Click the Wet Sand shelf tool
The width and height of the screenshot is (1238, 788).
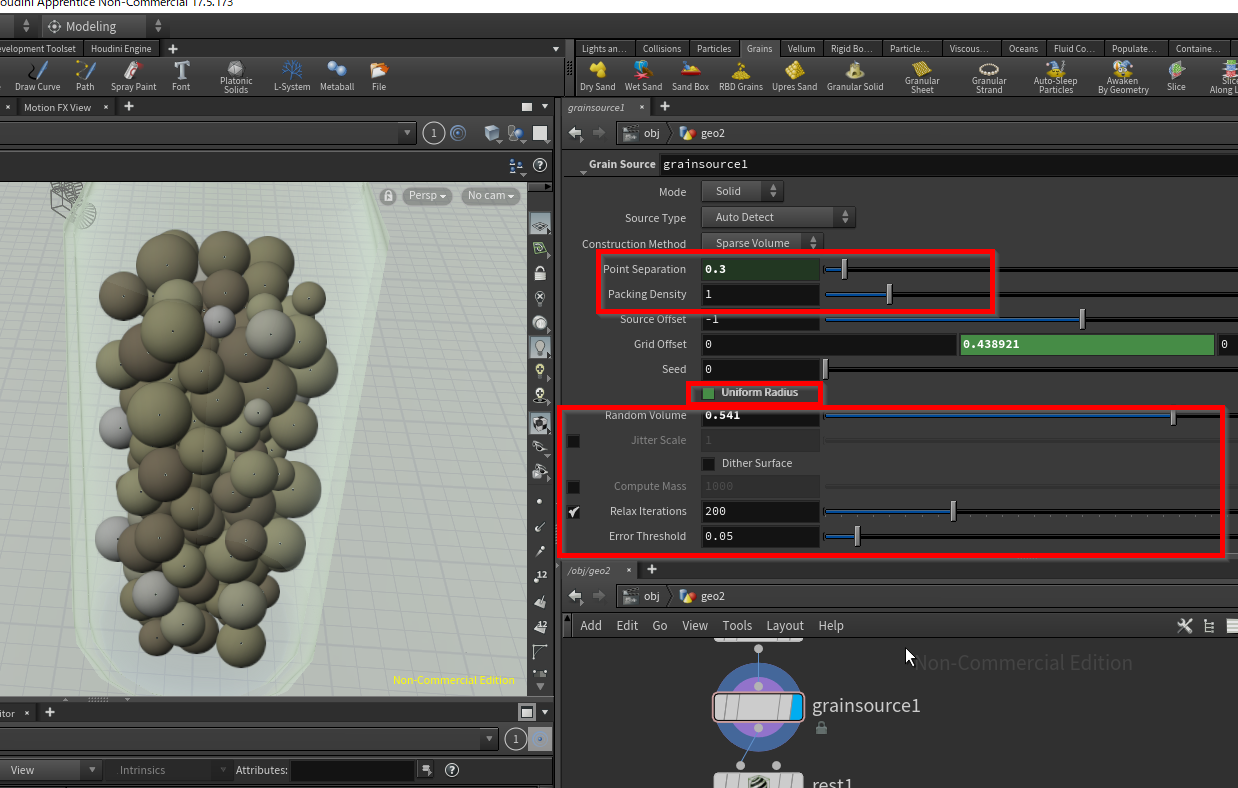[643, 76]
